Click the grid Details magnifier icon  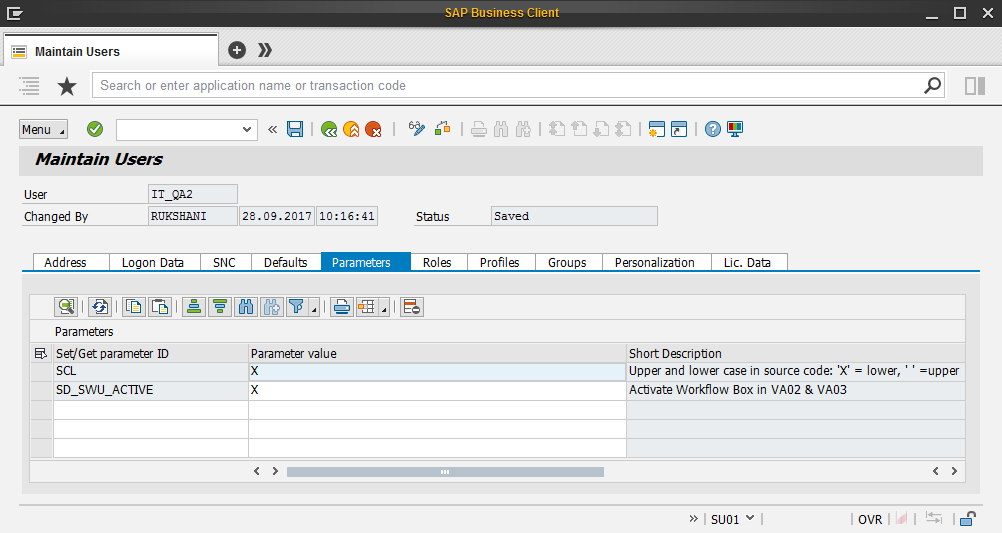click(x=66, y=307)
